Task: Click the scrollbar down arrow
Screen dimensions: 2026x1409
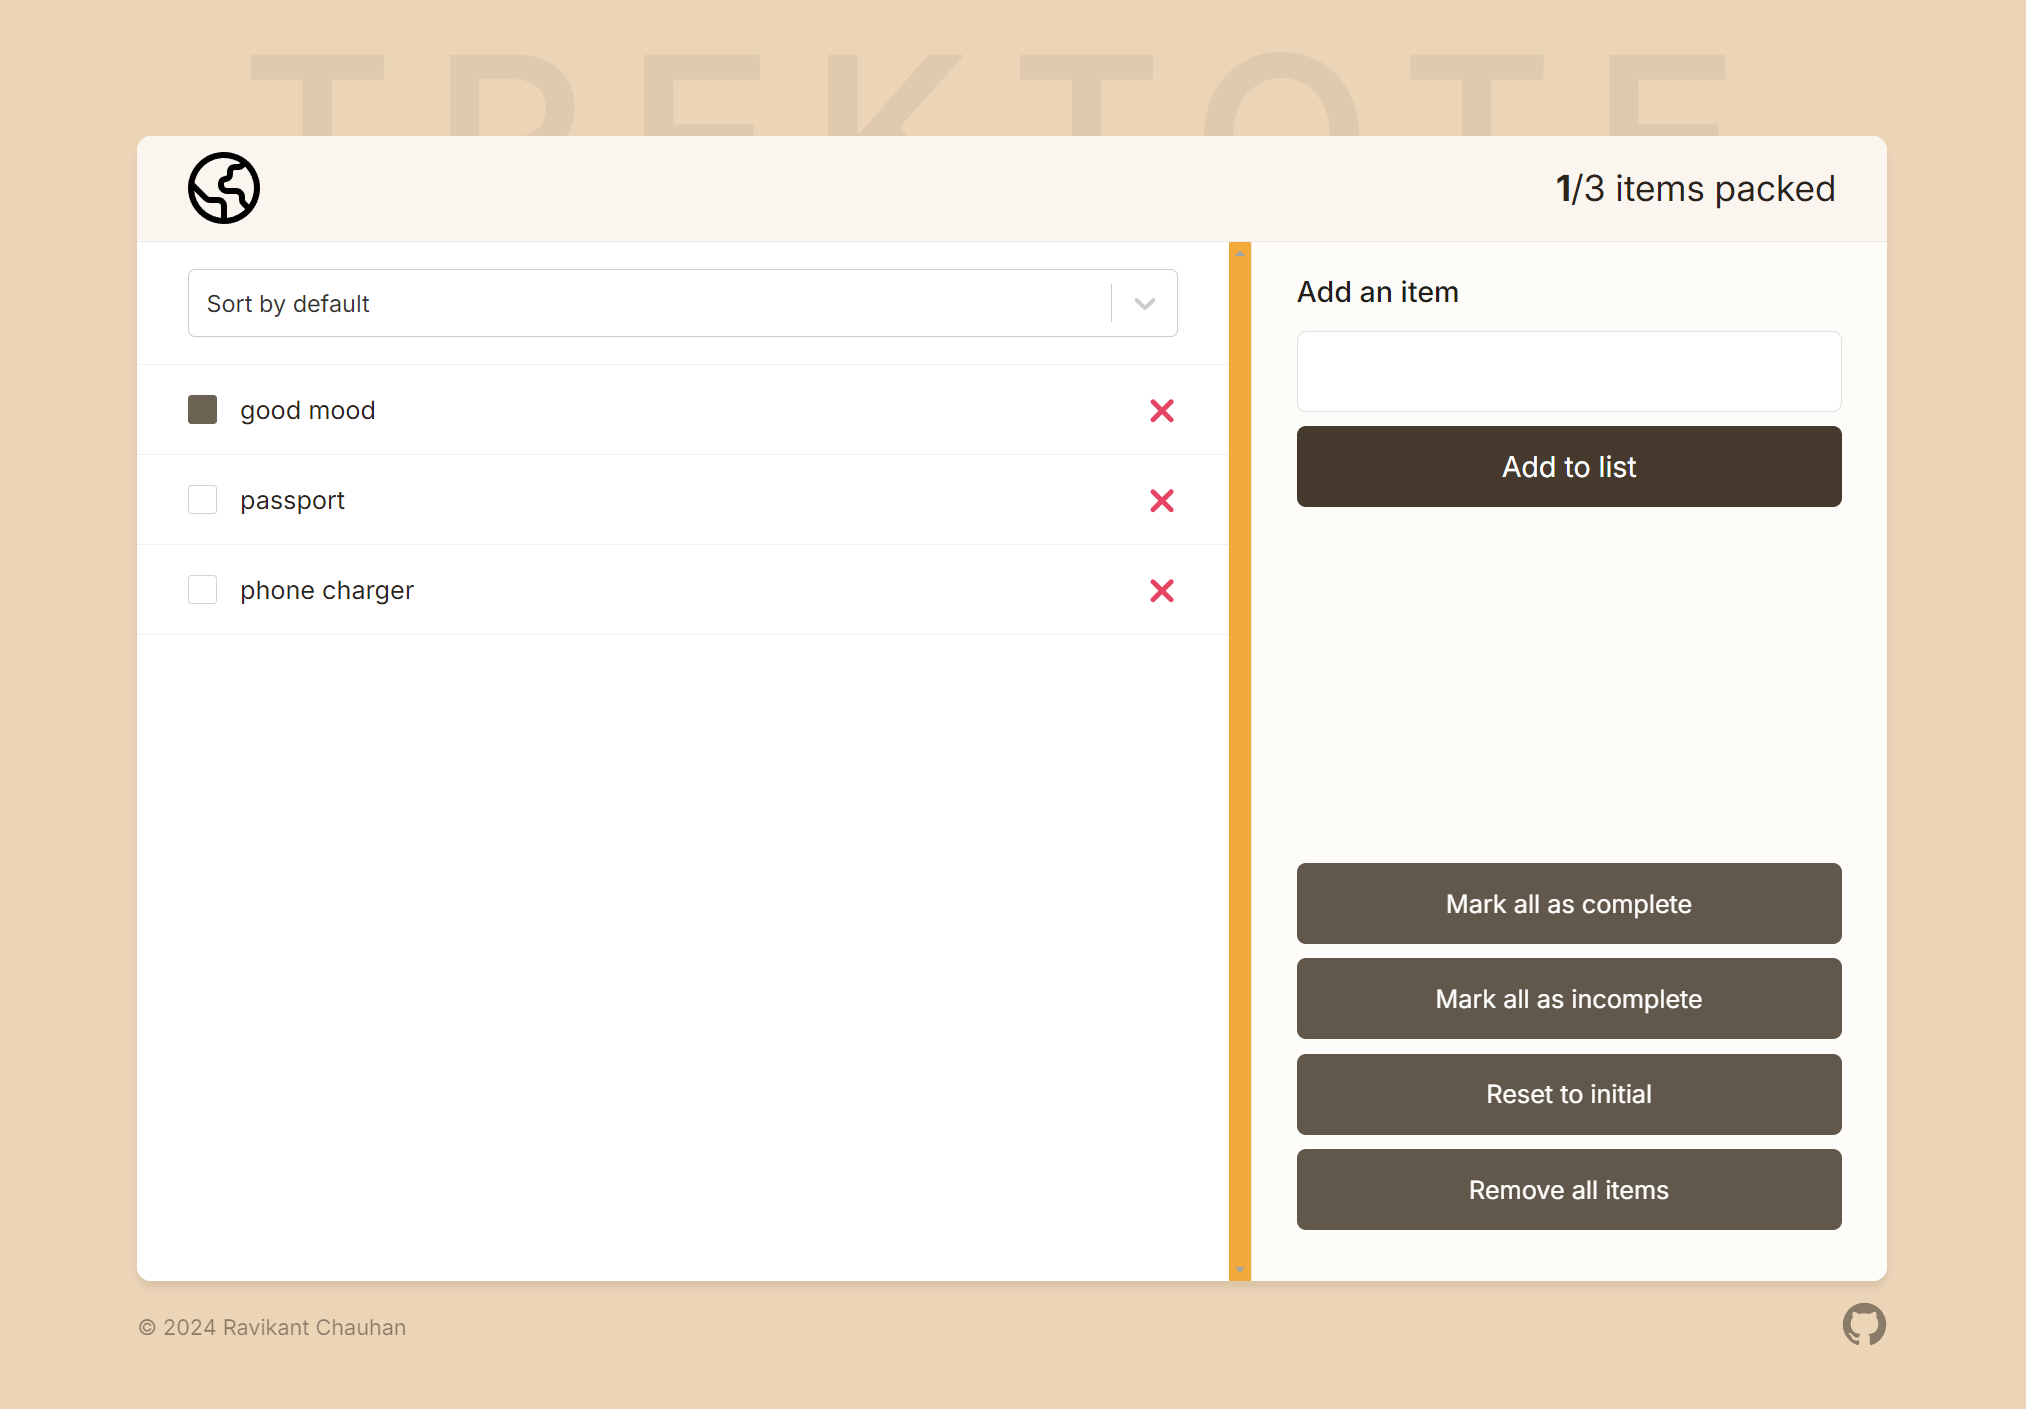Action: (1239, 1270)
